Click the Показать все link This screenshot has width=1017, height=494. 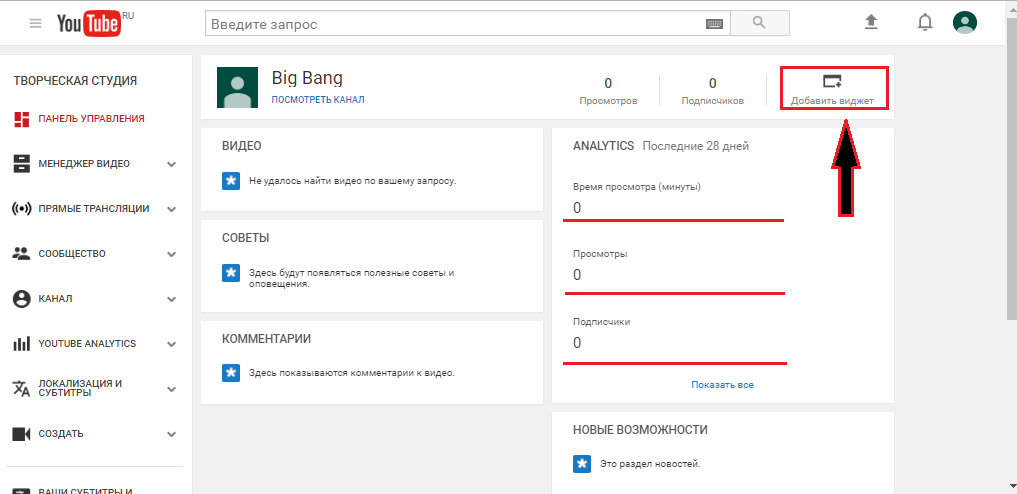(723, 384)
